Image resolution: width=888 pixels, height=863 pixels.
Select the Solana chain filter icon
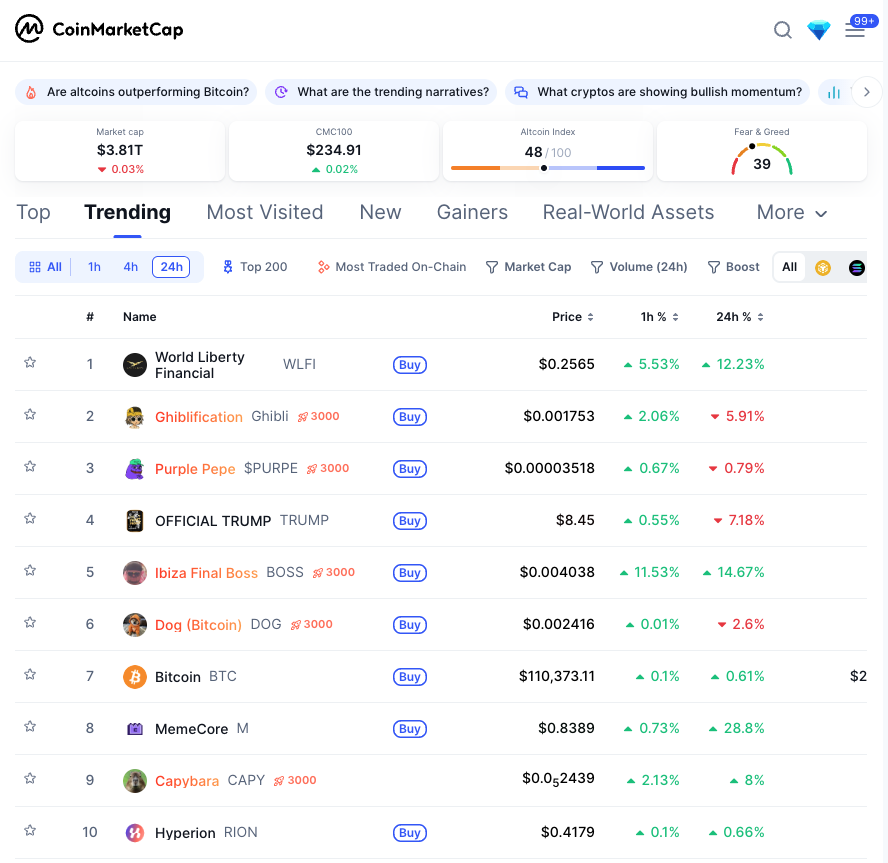(857, 267)
